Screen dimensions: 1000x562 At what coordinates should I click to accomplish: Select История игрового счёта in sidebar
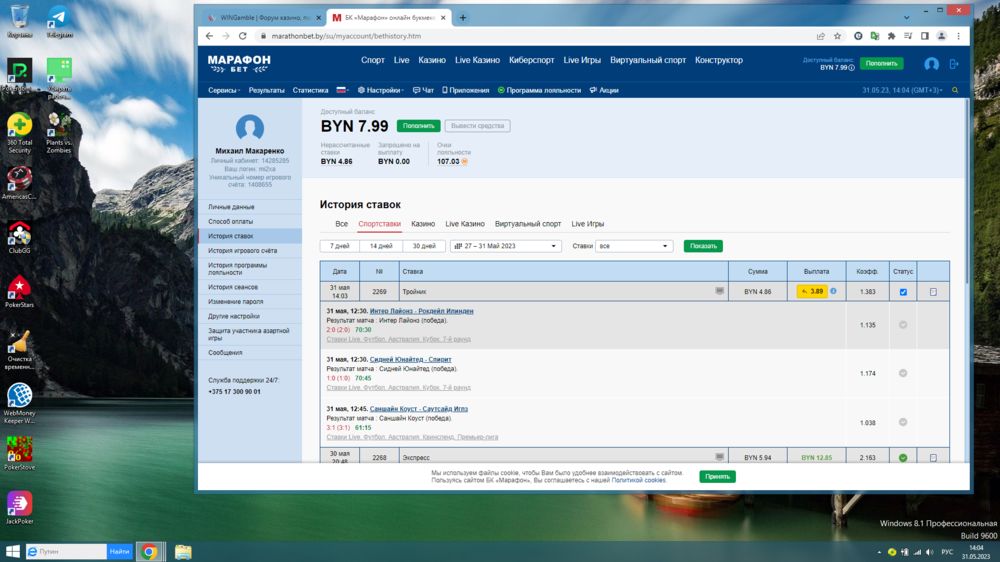click(242, 251)
